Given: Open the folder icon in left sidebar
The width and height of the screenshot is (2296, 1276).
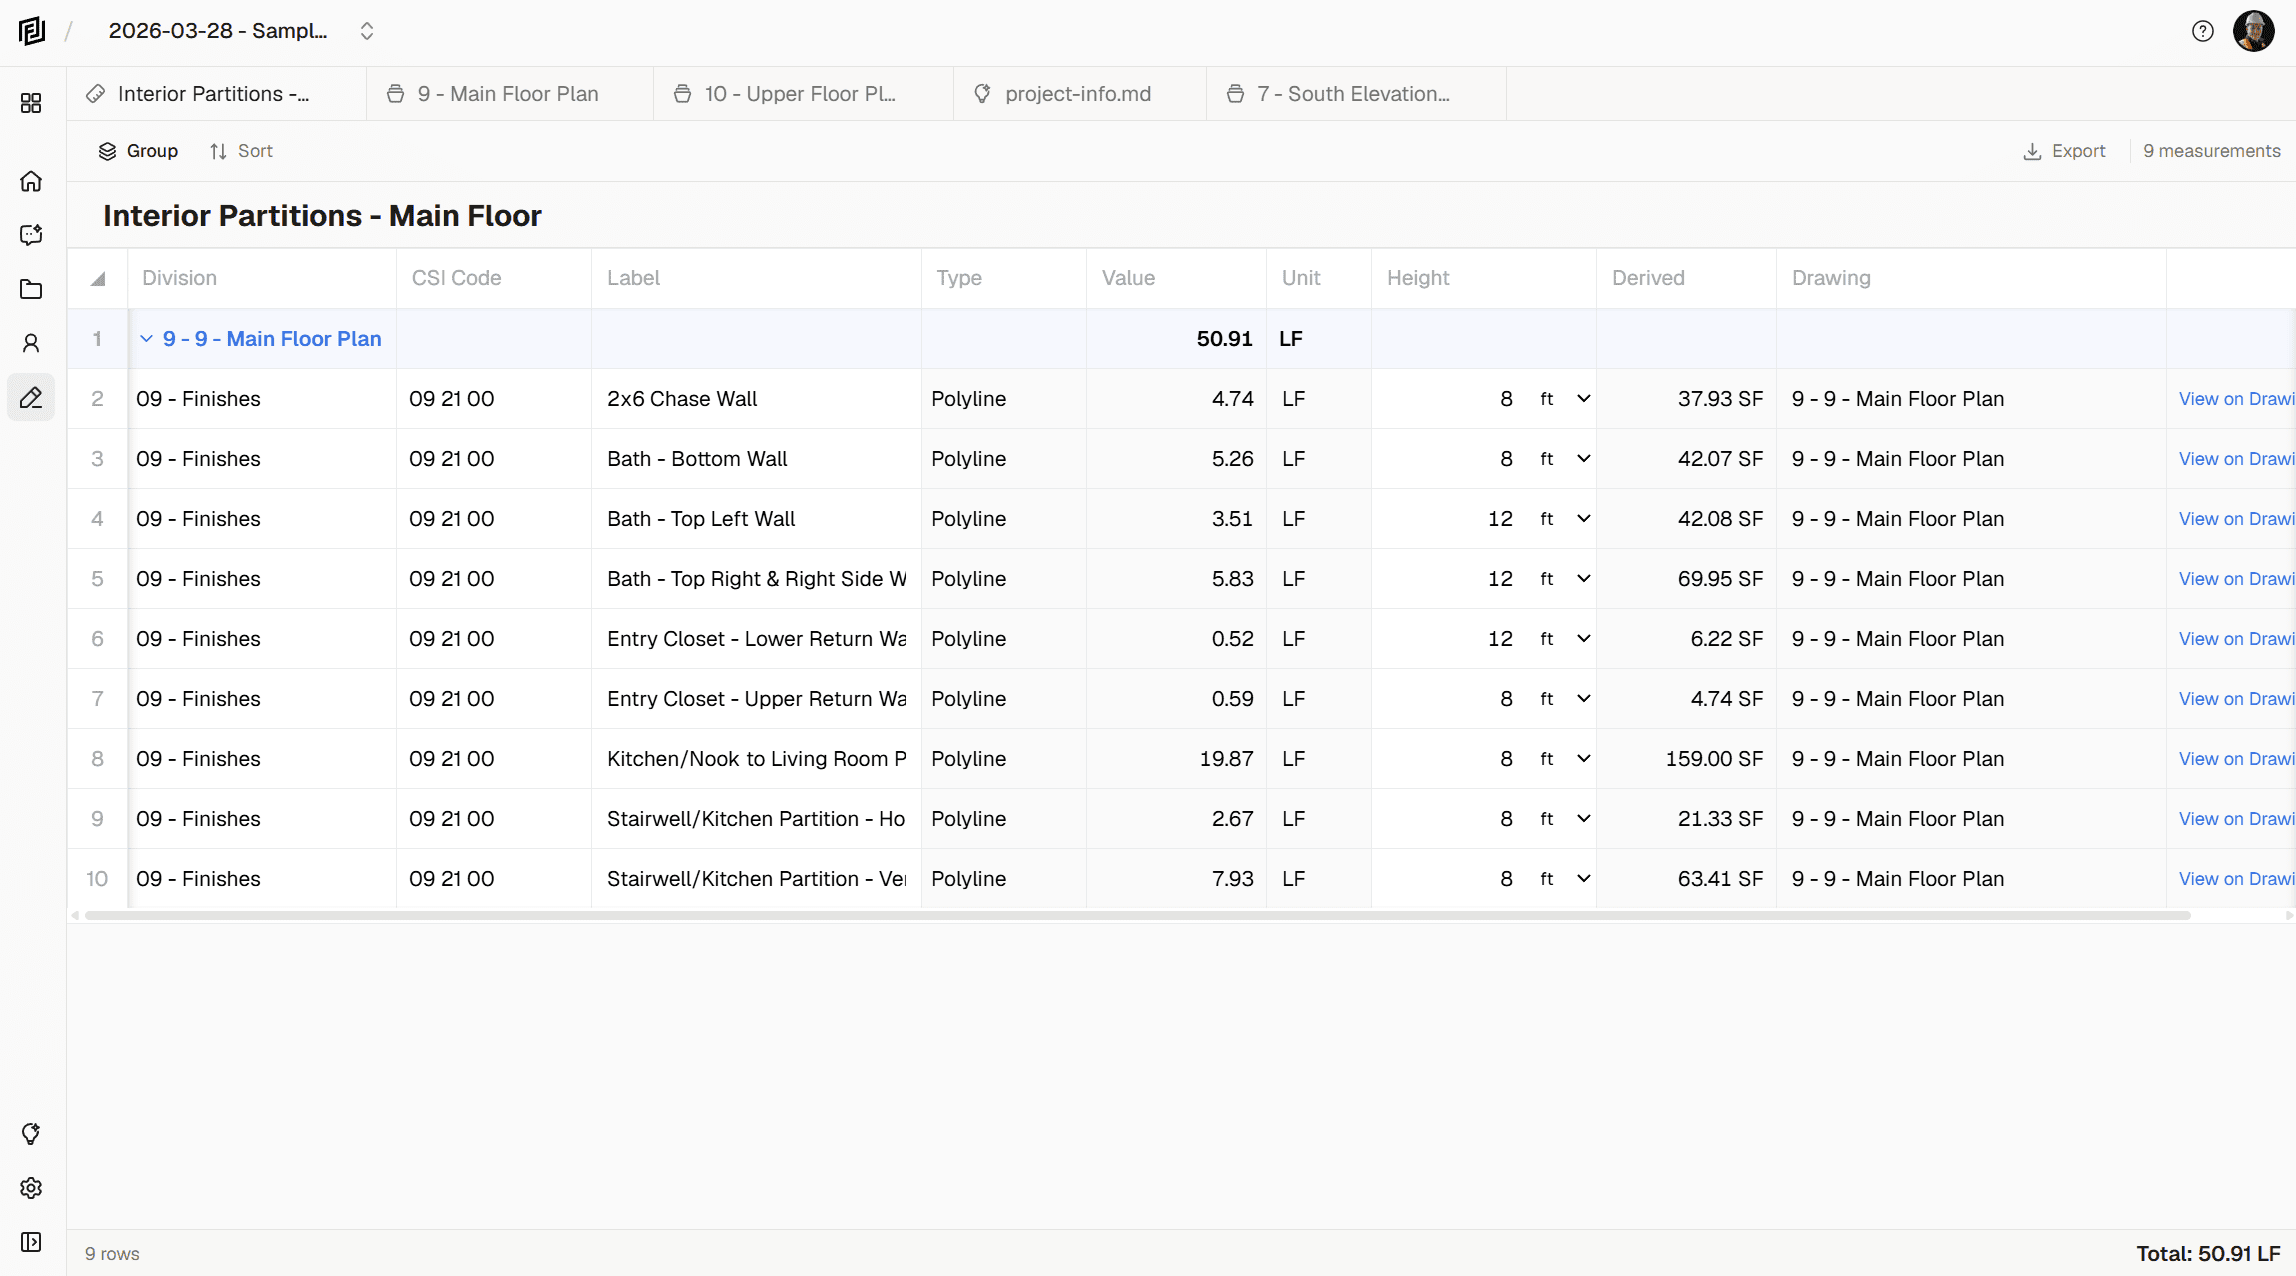Looking at the screenshot, I should pyautogui.click(x=31, y=289).
